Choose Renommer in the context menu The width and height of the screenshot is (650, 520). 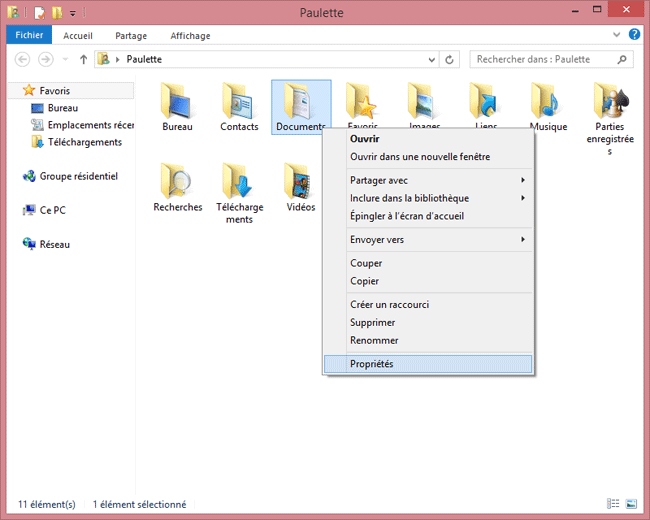coord(374,341)
